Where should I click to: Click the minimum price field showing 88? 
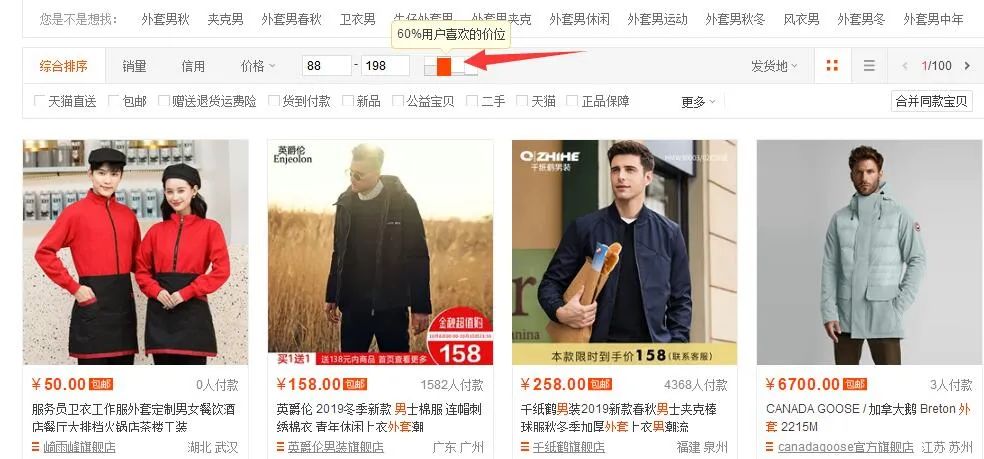(326, 65)
